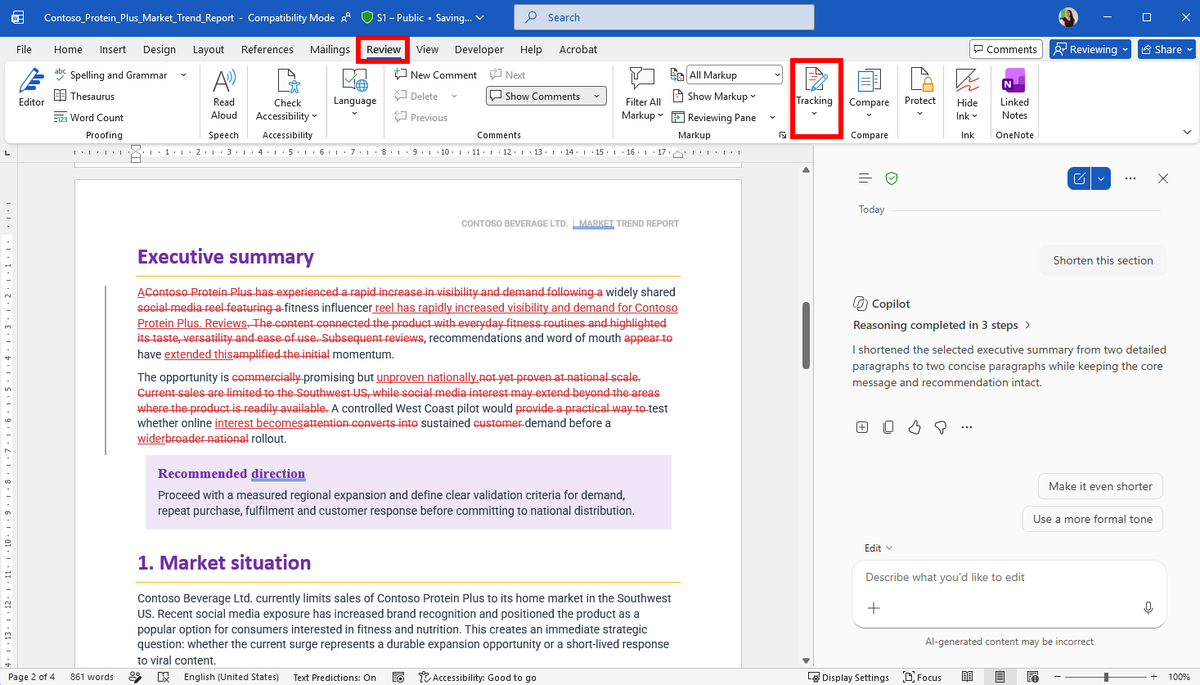The image size is (1200, 685).
Task: Toggle Show Comments button
Action: pos(537,96)
